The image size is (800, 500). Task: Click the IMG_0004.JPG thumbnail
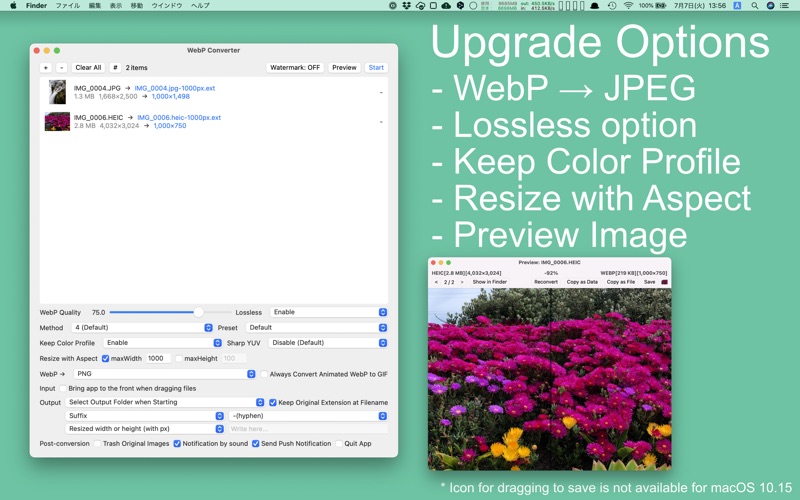pos(57,92)
